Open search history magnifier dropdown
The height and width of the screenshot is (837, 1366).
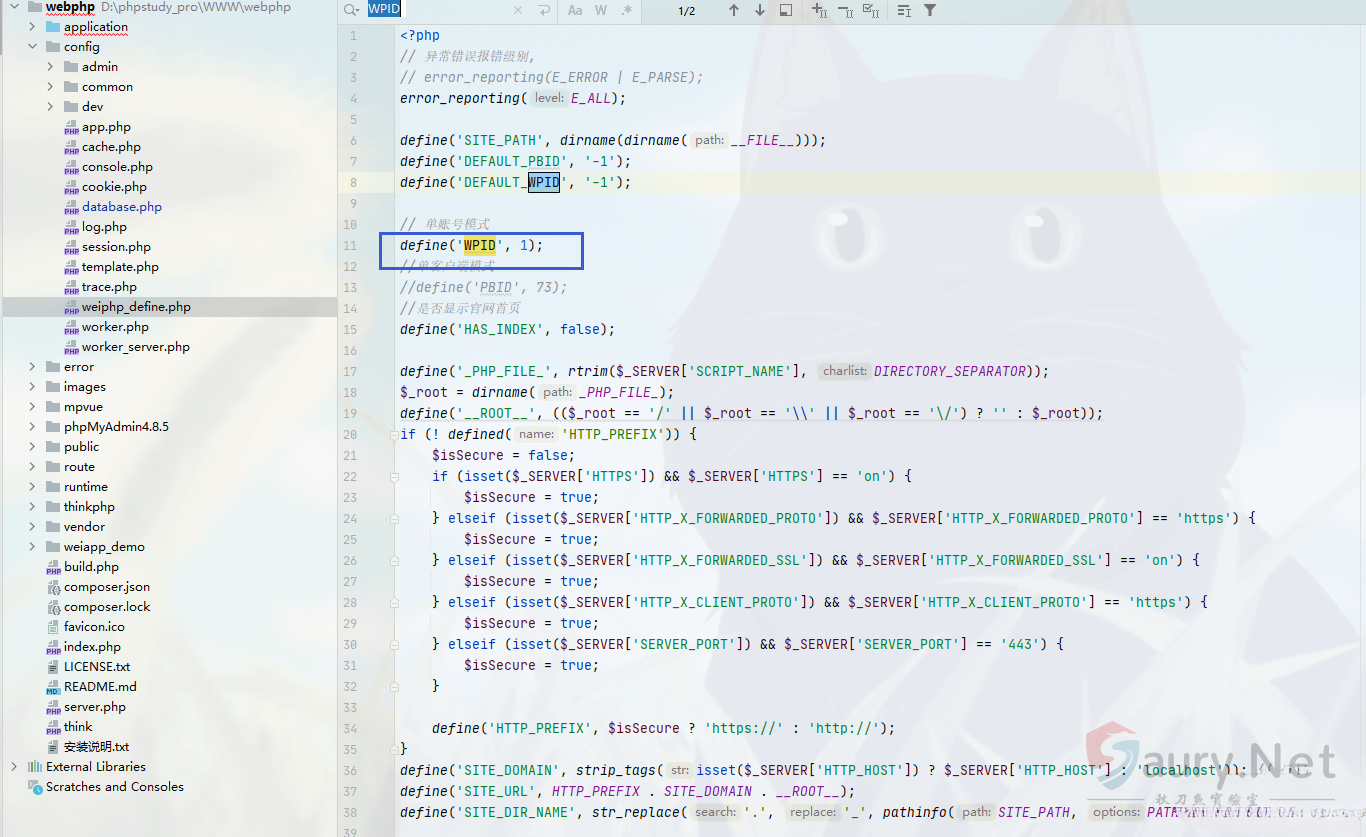click(350, 10)
